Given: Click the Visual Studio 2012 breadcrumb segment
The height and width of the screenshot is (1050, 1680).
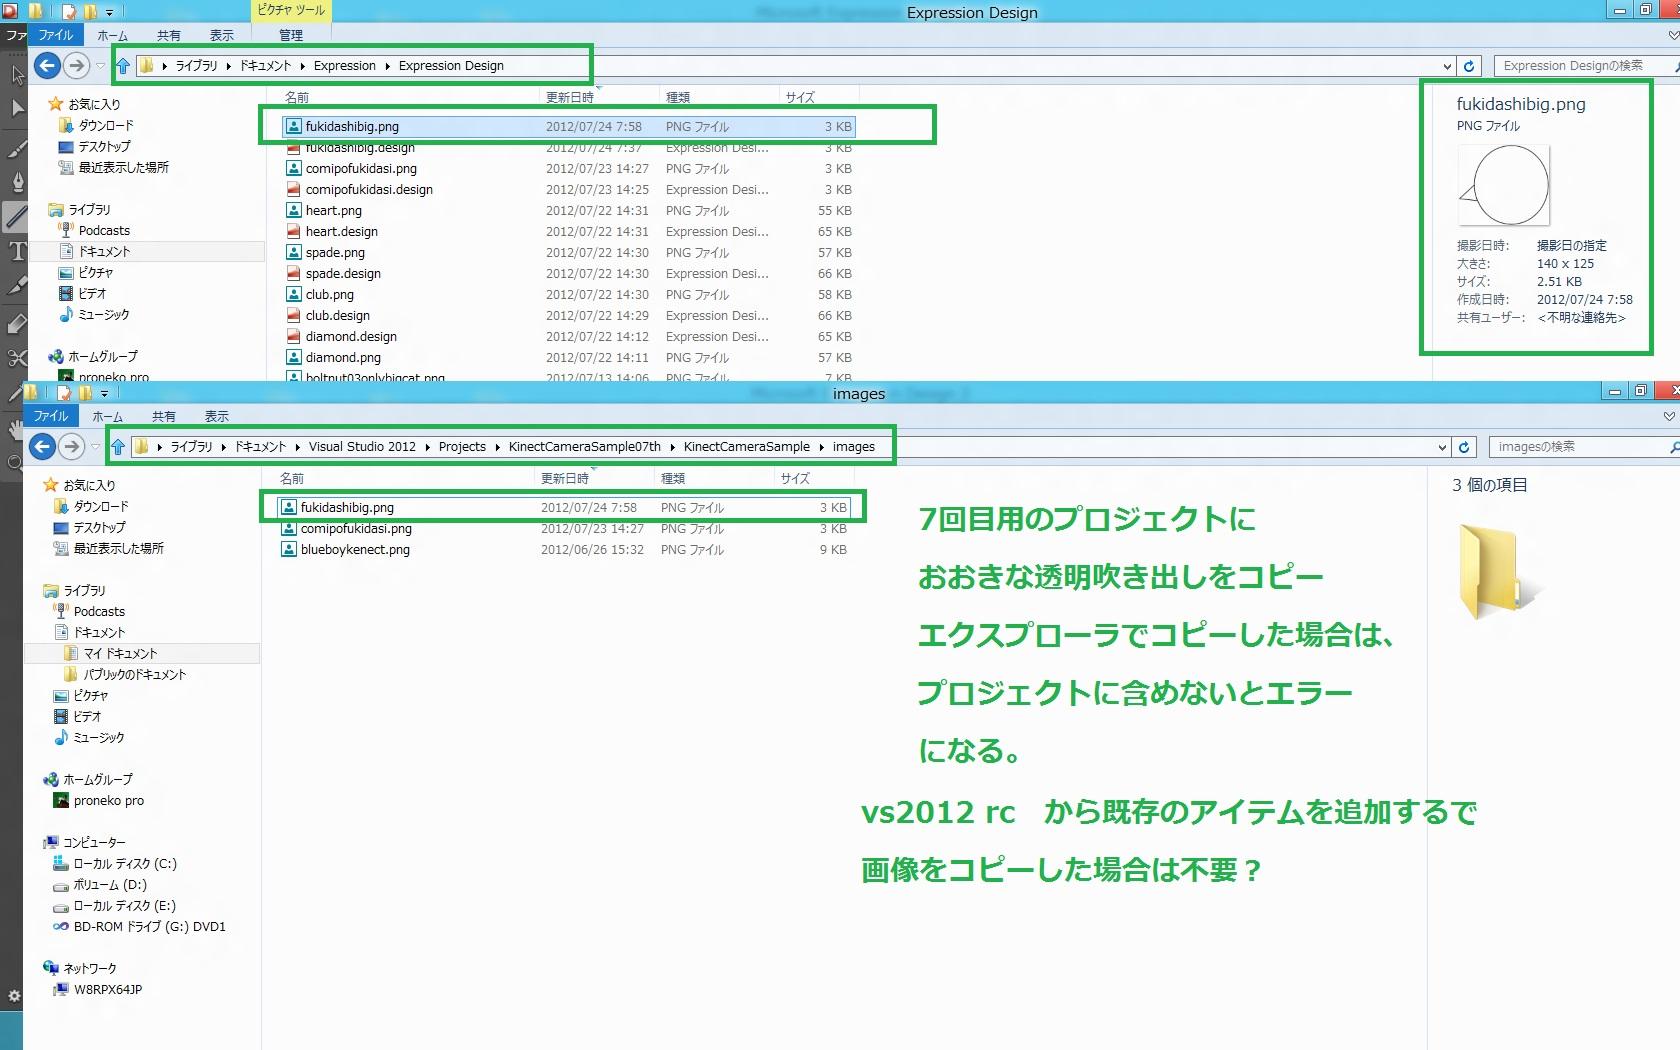Looking at the screenshot, I should pyautogui.click(x=362, y=447).
